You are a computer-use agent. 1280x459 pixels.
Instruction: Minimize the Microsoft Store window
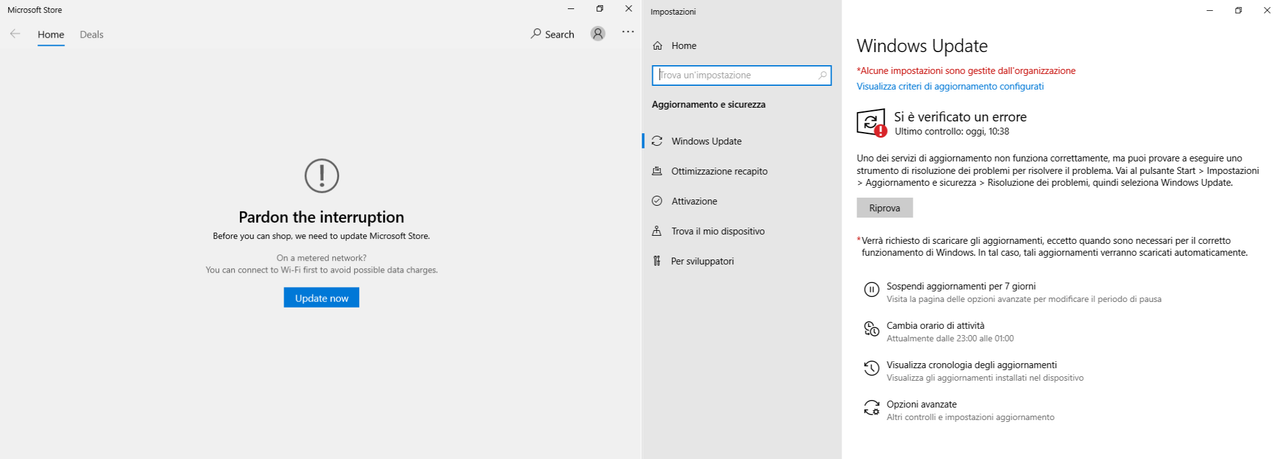pyautogui.click(x=572, y=9)
